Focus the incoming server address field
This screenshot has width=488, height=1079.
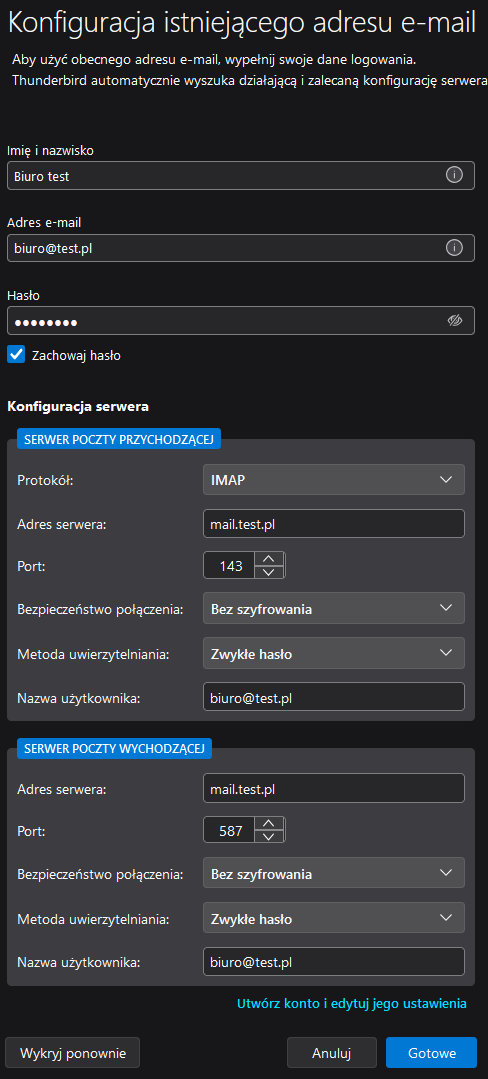(334, 524)
